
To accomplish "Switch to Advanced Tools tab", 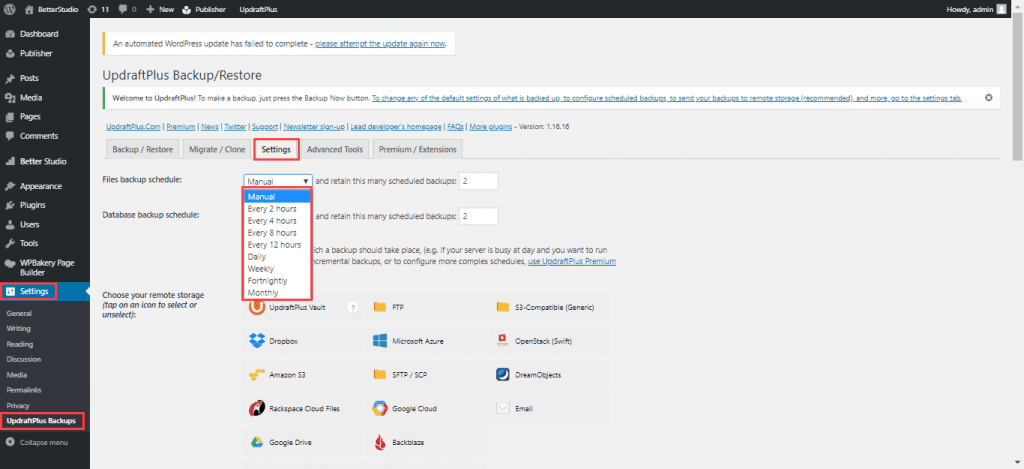I will 334,150.
